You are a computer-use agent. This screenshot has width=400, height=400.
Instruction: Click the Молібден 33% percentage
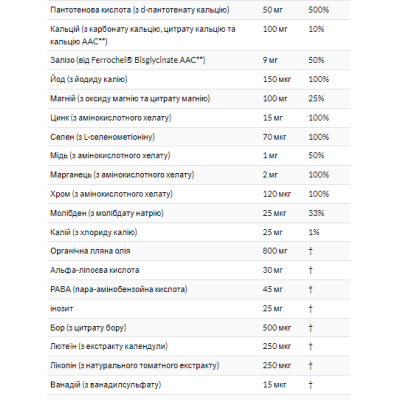coord(316,213)
